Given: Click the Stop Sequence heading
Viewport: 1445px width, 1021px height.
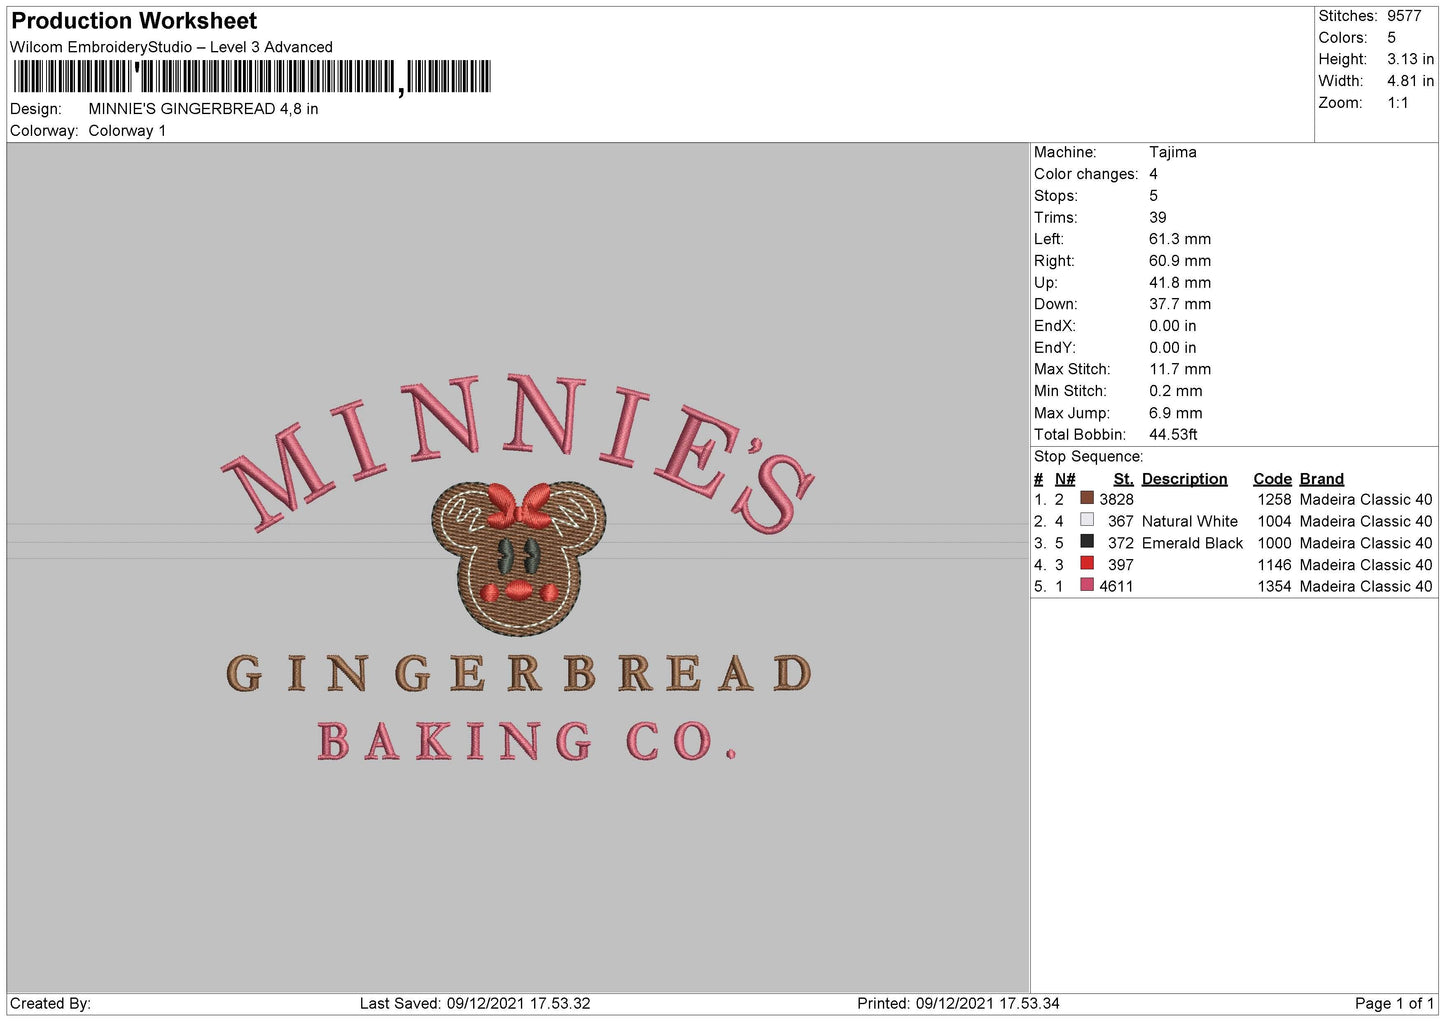Looking at the screenshot, I should pos(1088,457).
